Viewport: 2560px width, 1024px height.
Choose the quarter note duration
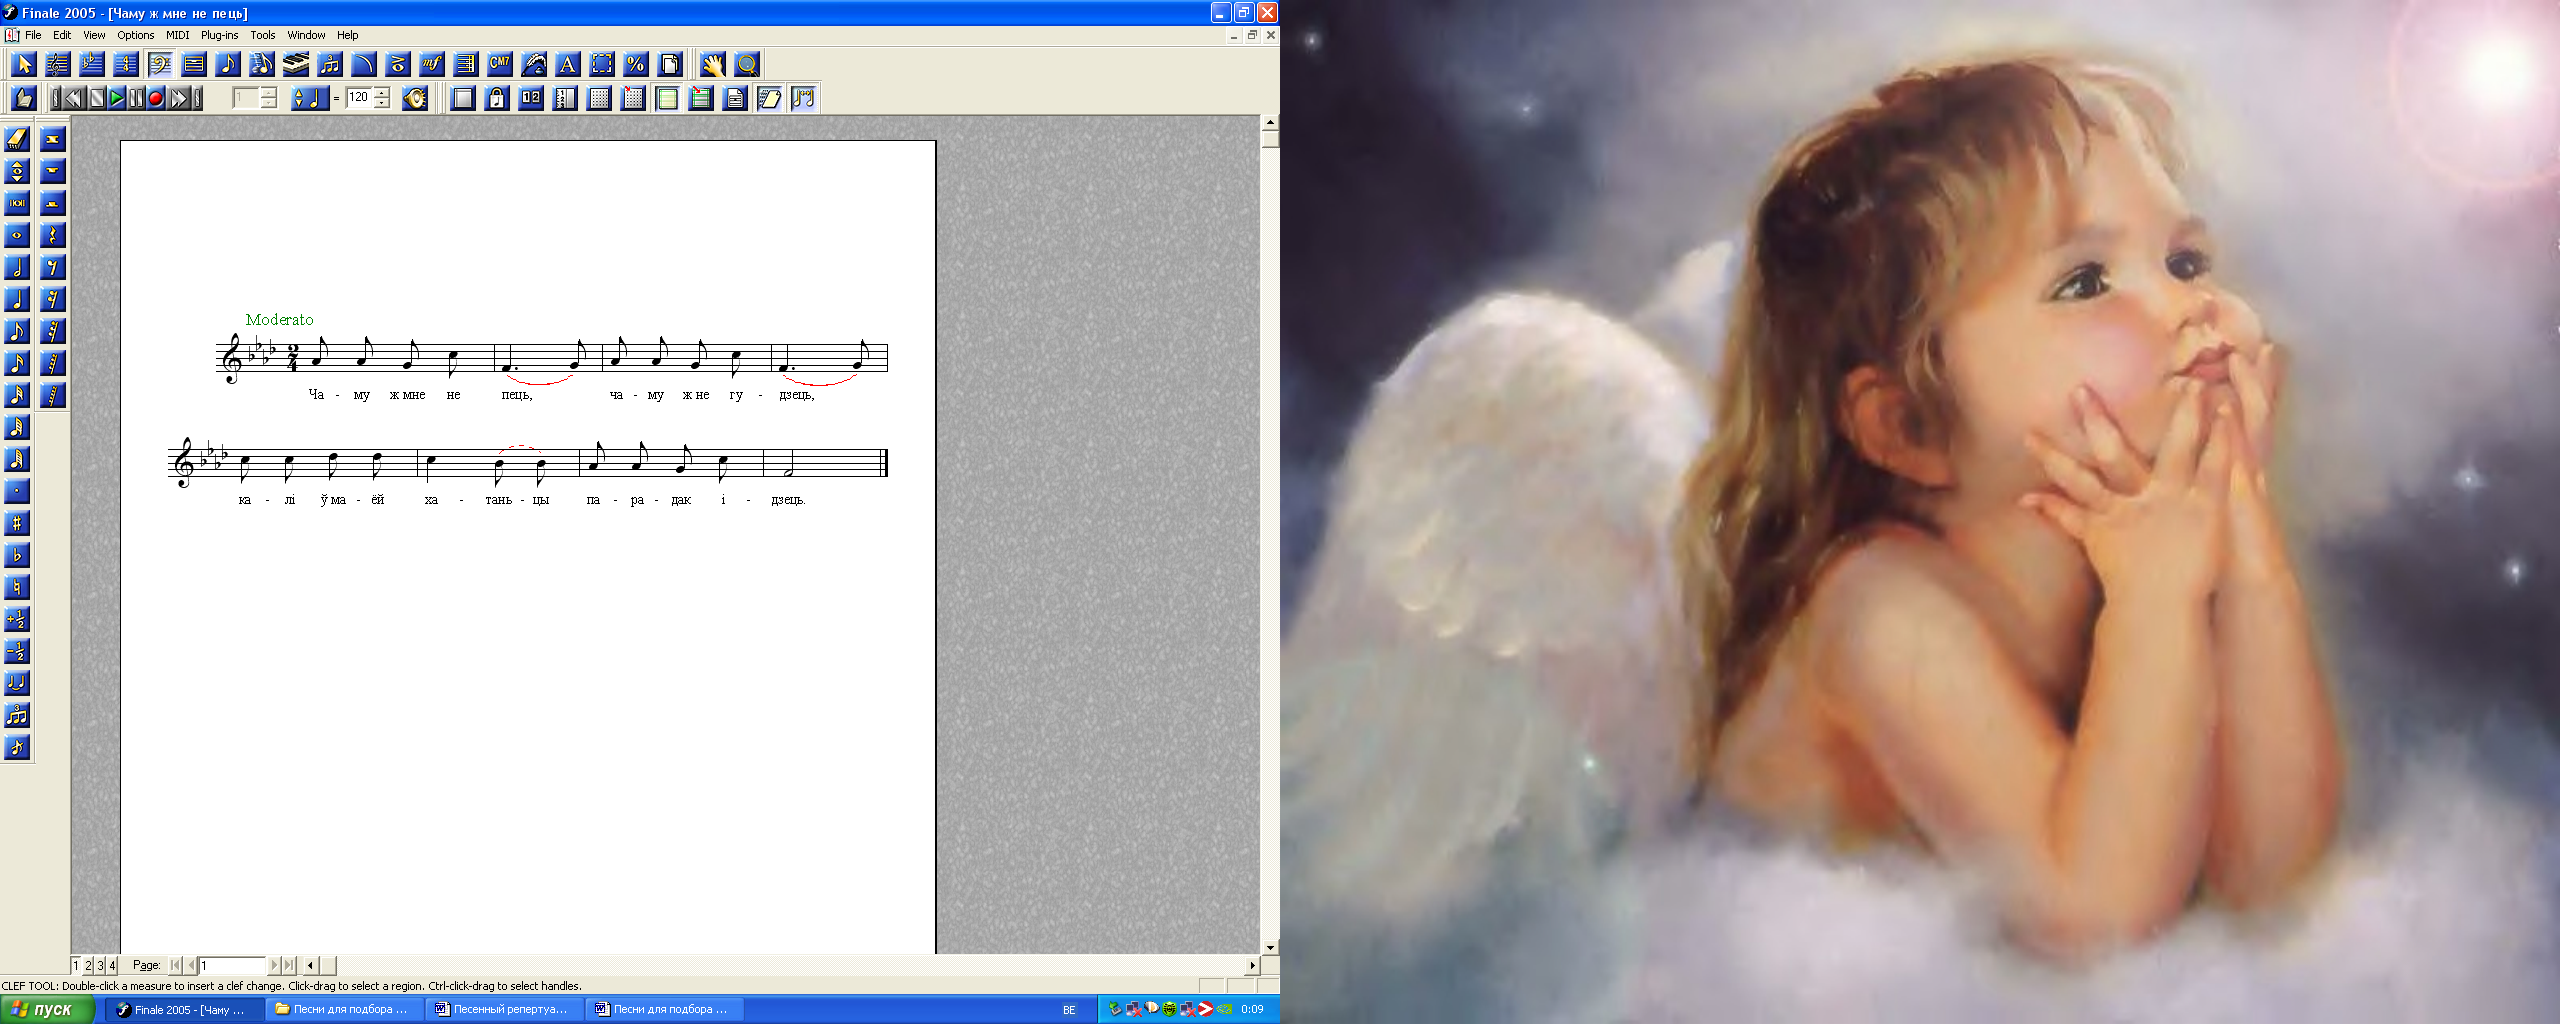17,299
